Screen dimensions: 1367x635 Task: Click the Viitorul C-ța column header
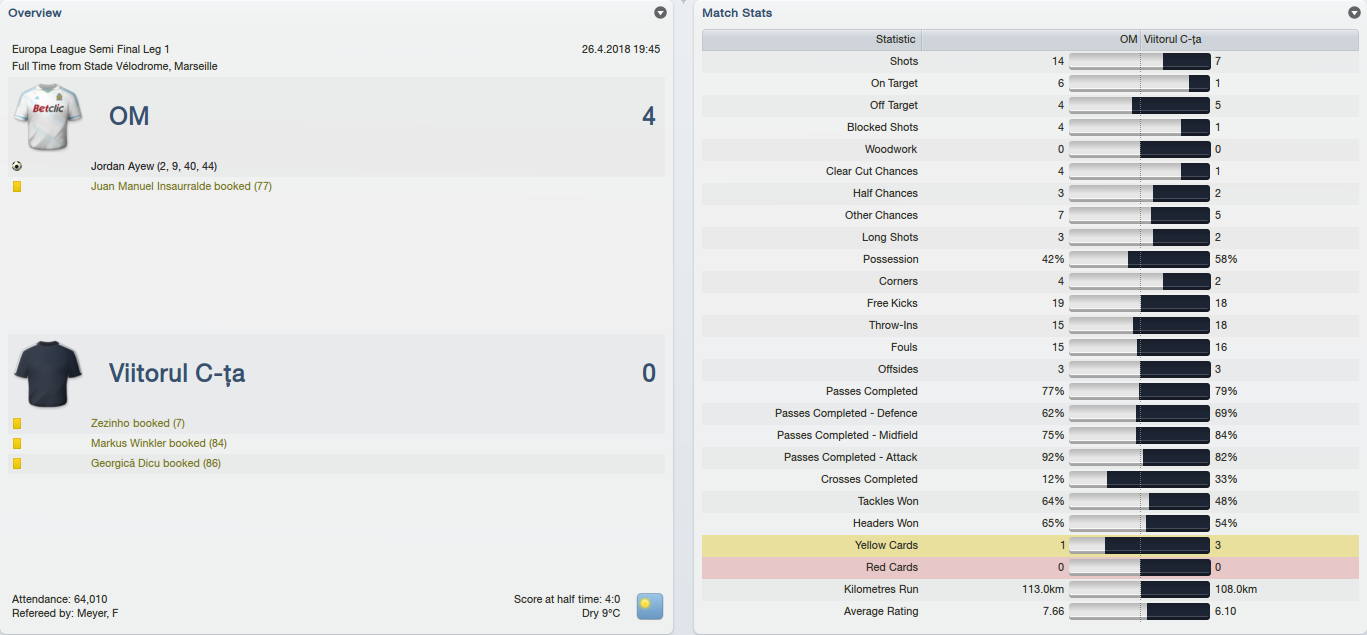1173,40
